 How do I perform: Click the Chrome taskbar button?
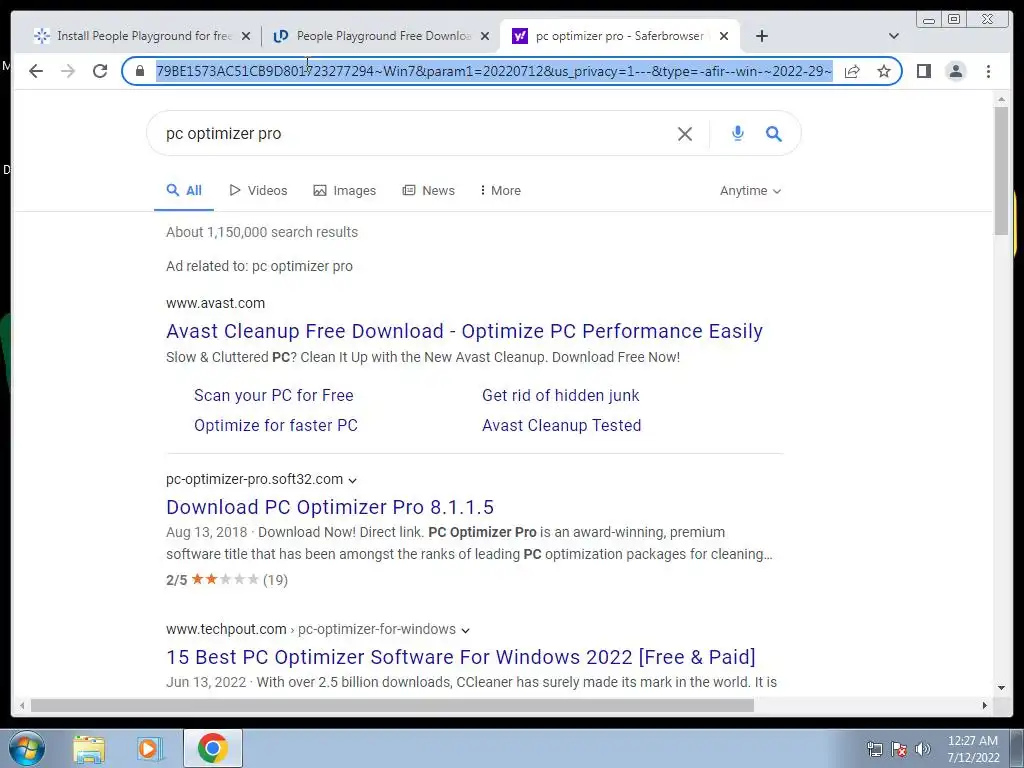click(x=213, y=748)
